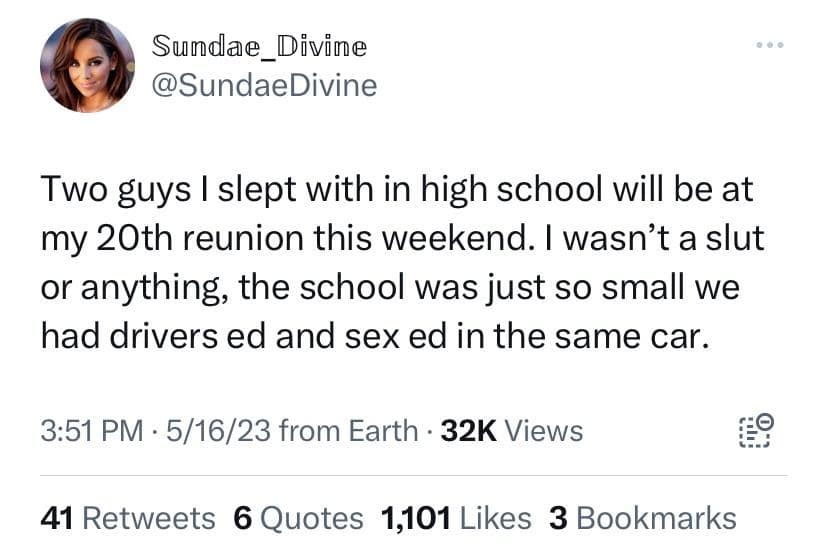828x560 pixels.
Task: Click the number 3 before Bookmarks
Action: click(x=558, y=517)
